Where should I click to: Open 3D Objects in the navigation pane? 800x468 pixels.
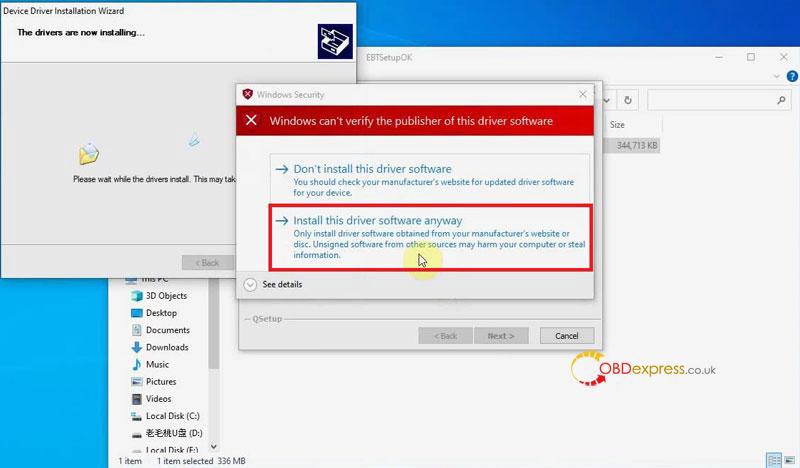(166, 295)
